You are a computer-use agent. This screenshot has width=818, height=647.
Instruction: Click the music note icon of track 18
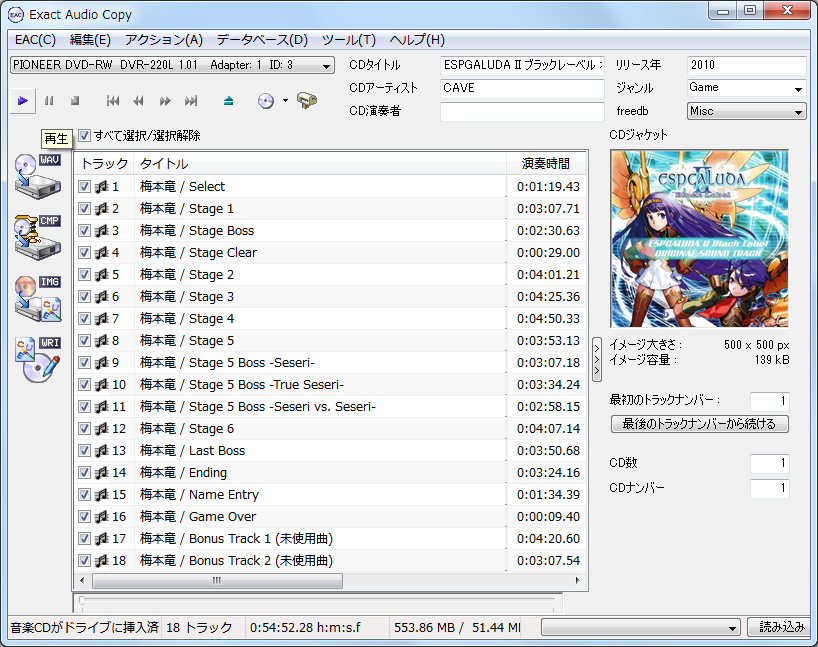pyautogui.click(x=102, y=560)
